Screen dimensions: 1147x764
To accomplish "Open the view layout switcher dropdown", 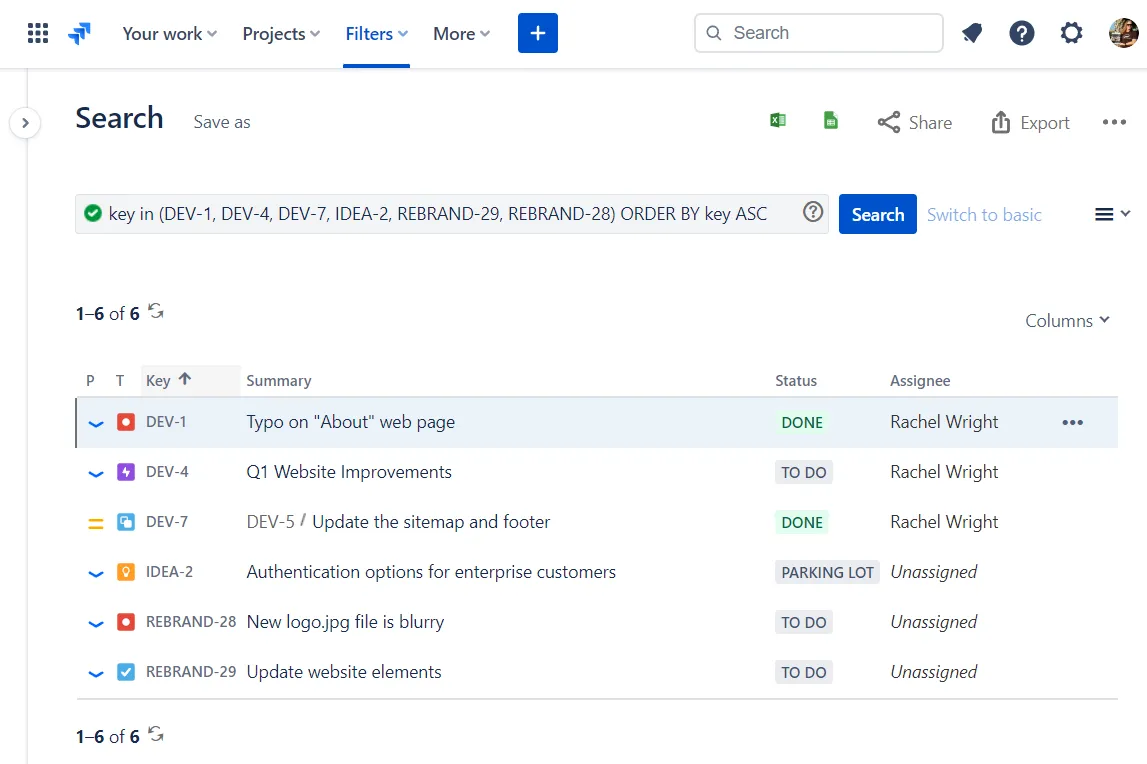I will pyautogui.click(x=1111, y=214).
